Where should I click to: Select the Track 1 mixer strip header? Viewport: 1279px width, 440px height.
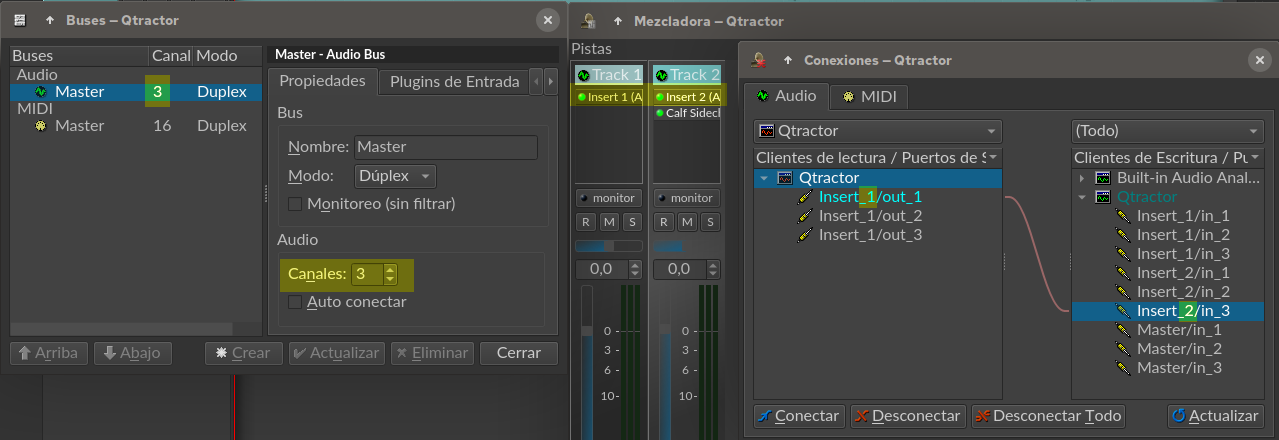[x=609, y=75]
